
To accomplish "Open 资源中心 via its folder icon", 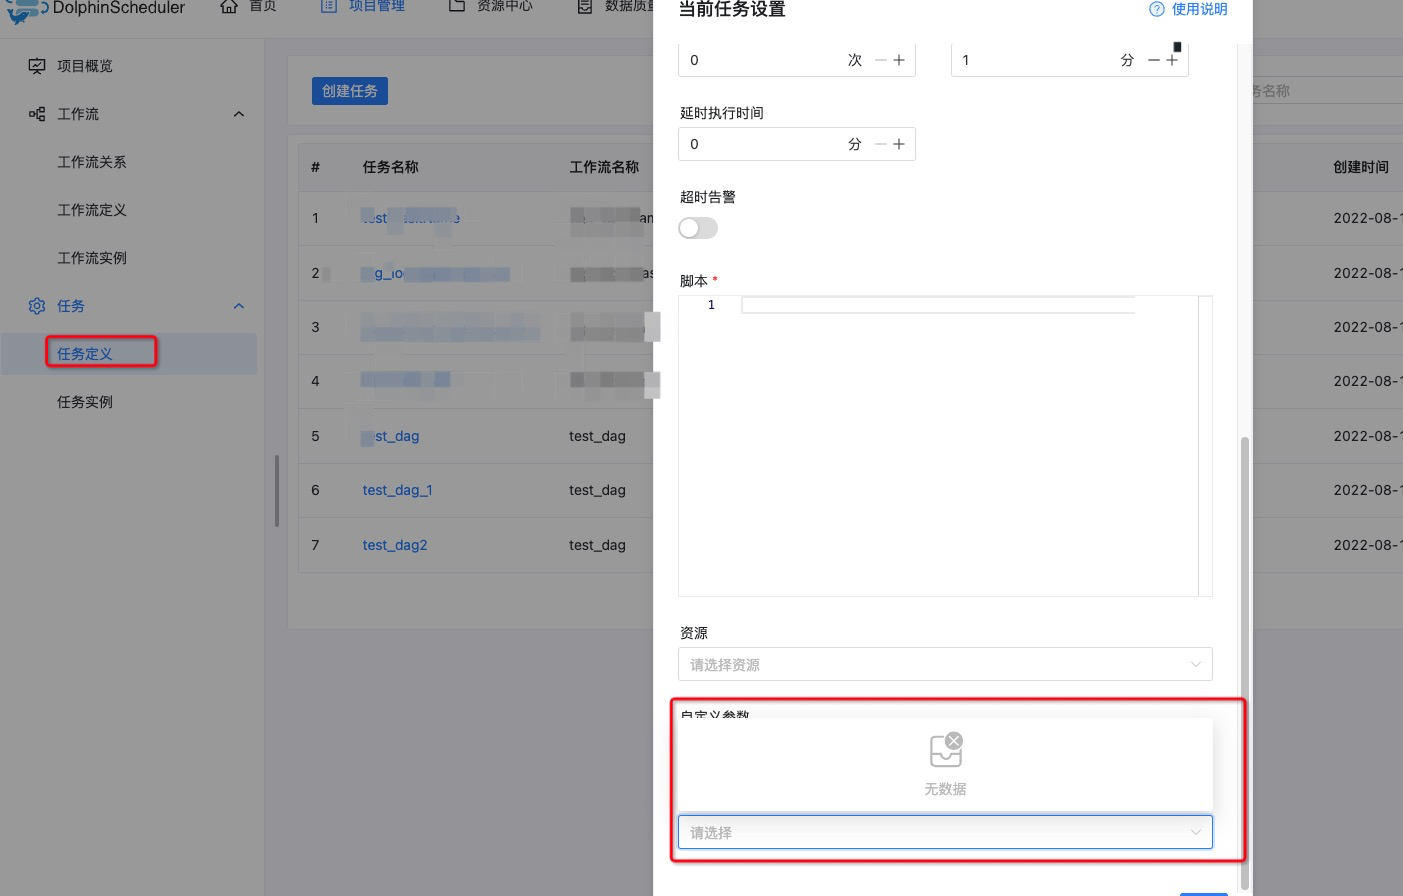I will coord(457,6).
